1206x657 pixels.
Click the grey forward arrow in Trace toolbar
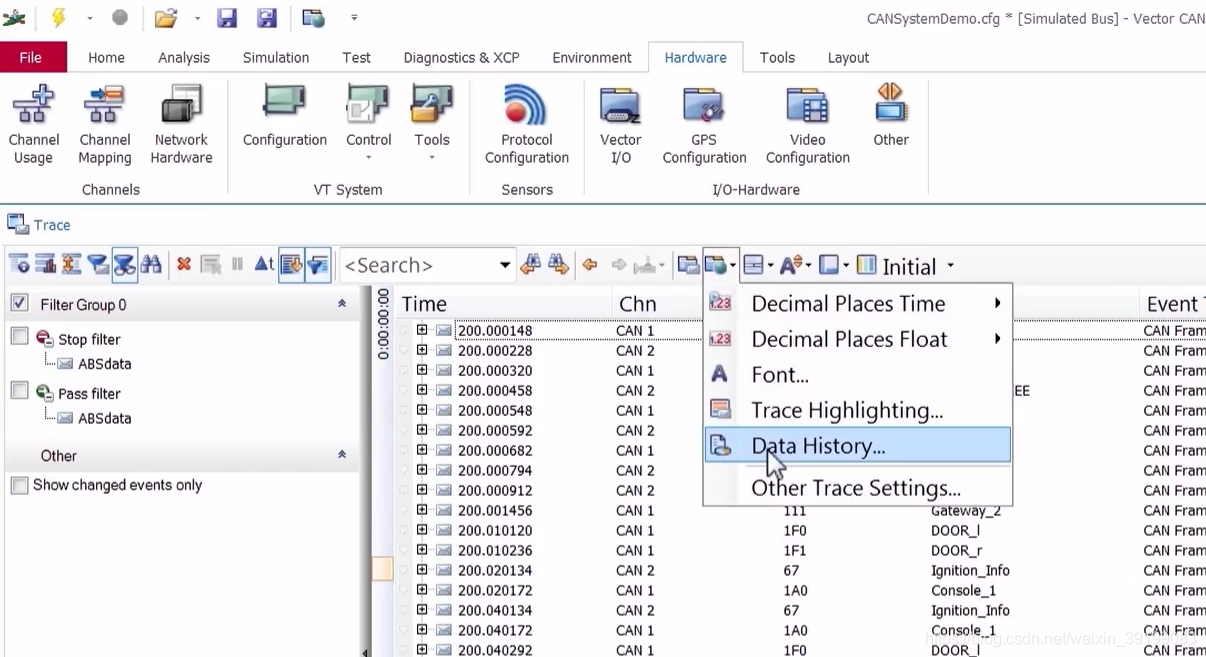point(619,265)
